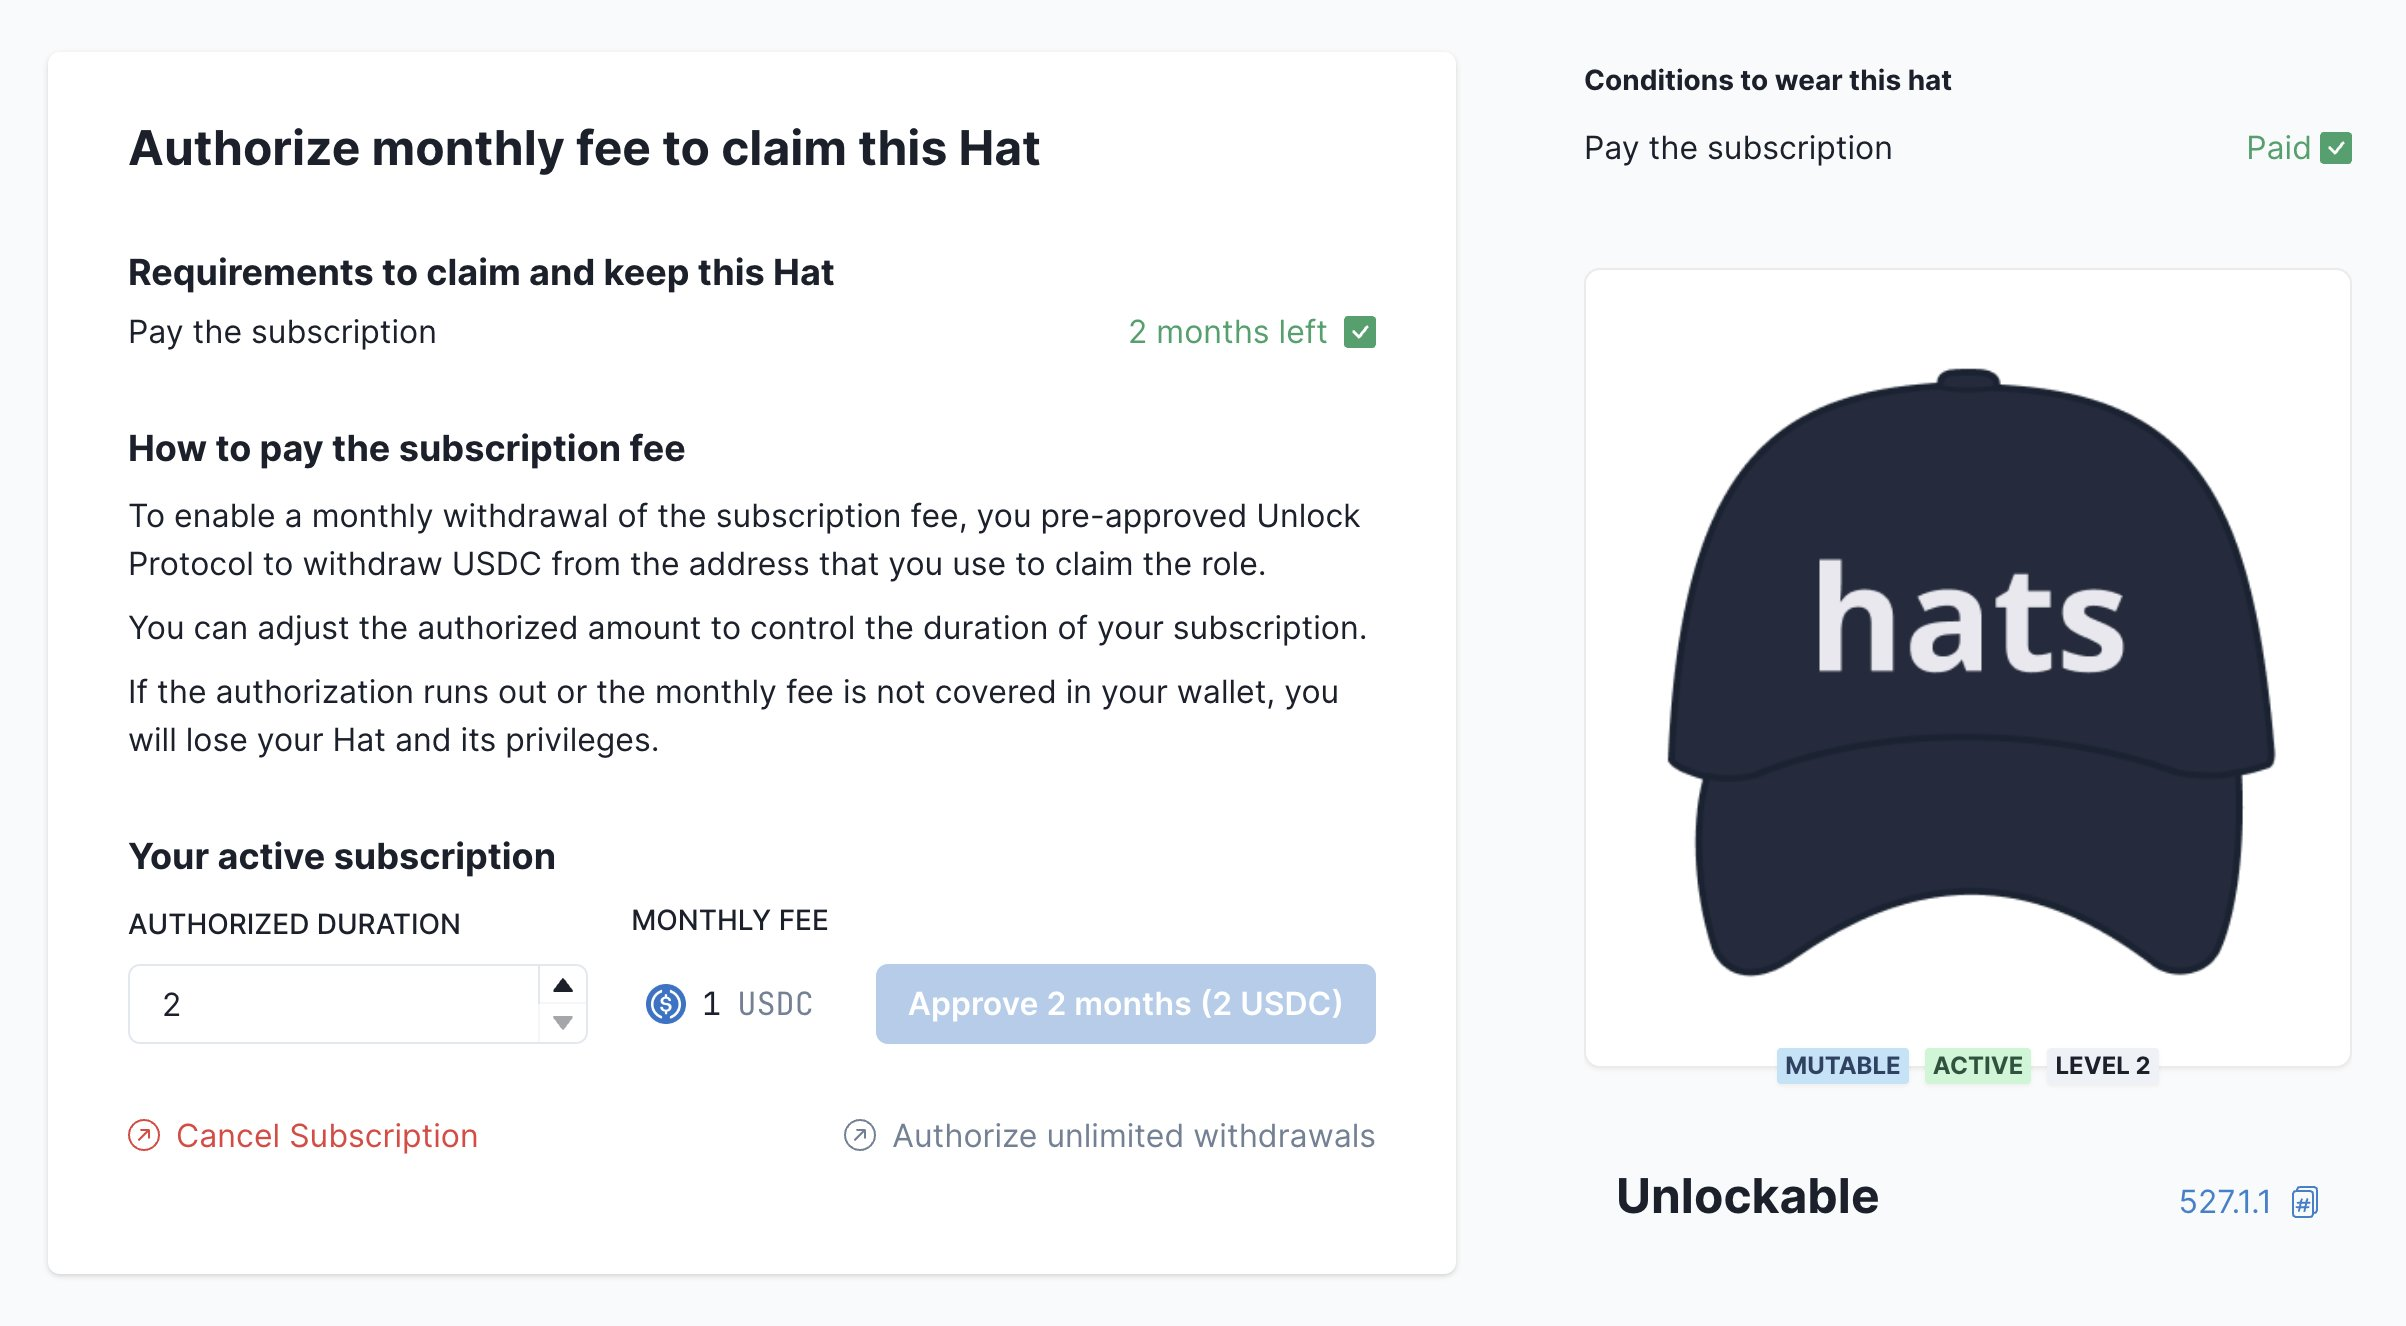Click the unlimited withdrawals arrow icon
The width and height of the screenshot is (2406, 1326).
860,1135
